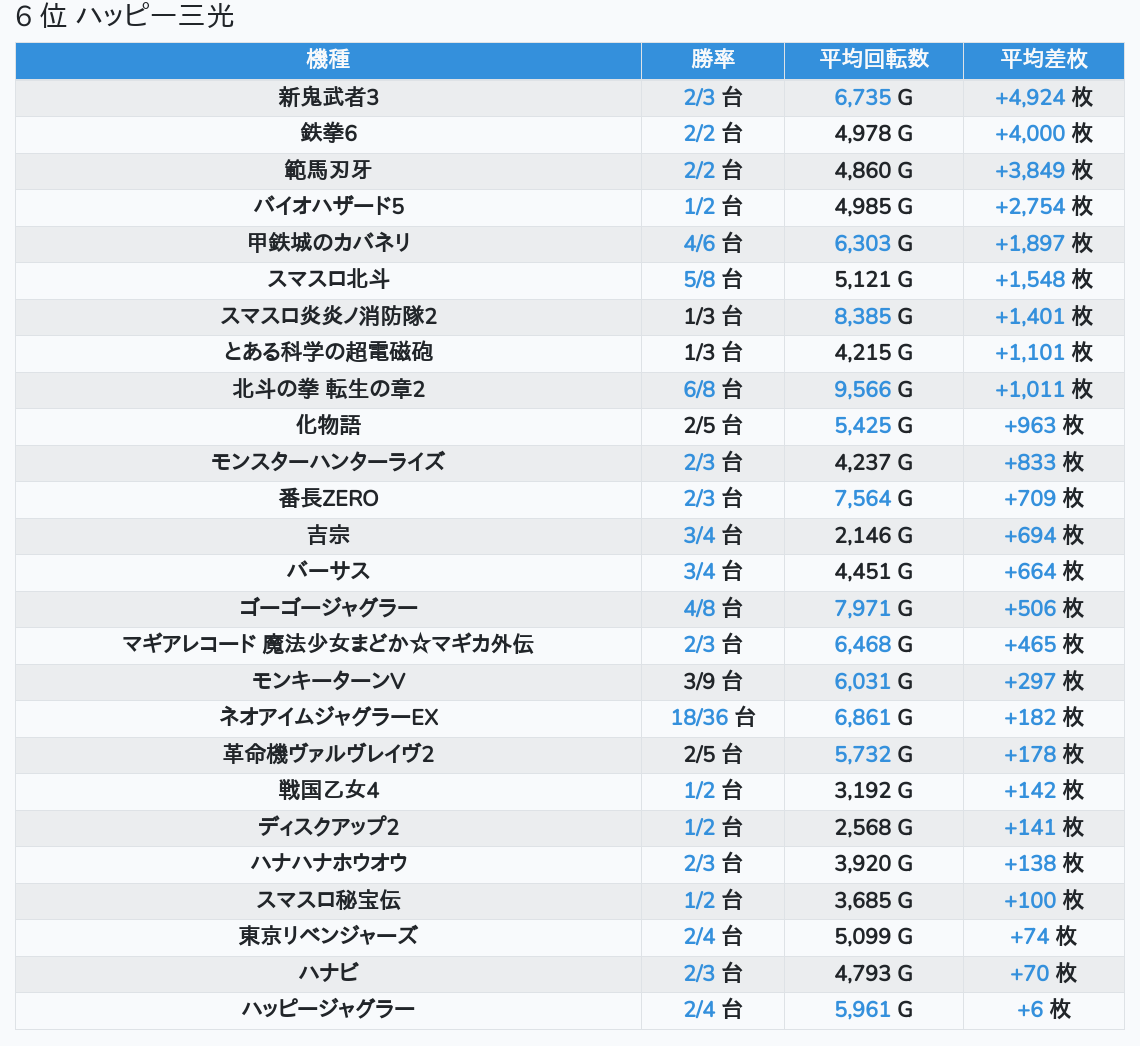This screenshot has height=1046, width=1140.
Task: Open the ハッピージャグラー machine entry
Action: [328, 1009]
